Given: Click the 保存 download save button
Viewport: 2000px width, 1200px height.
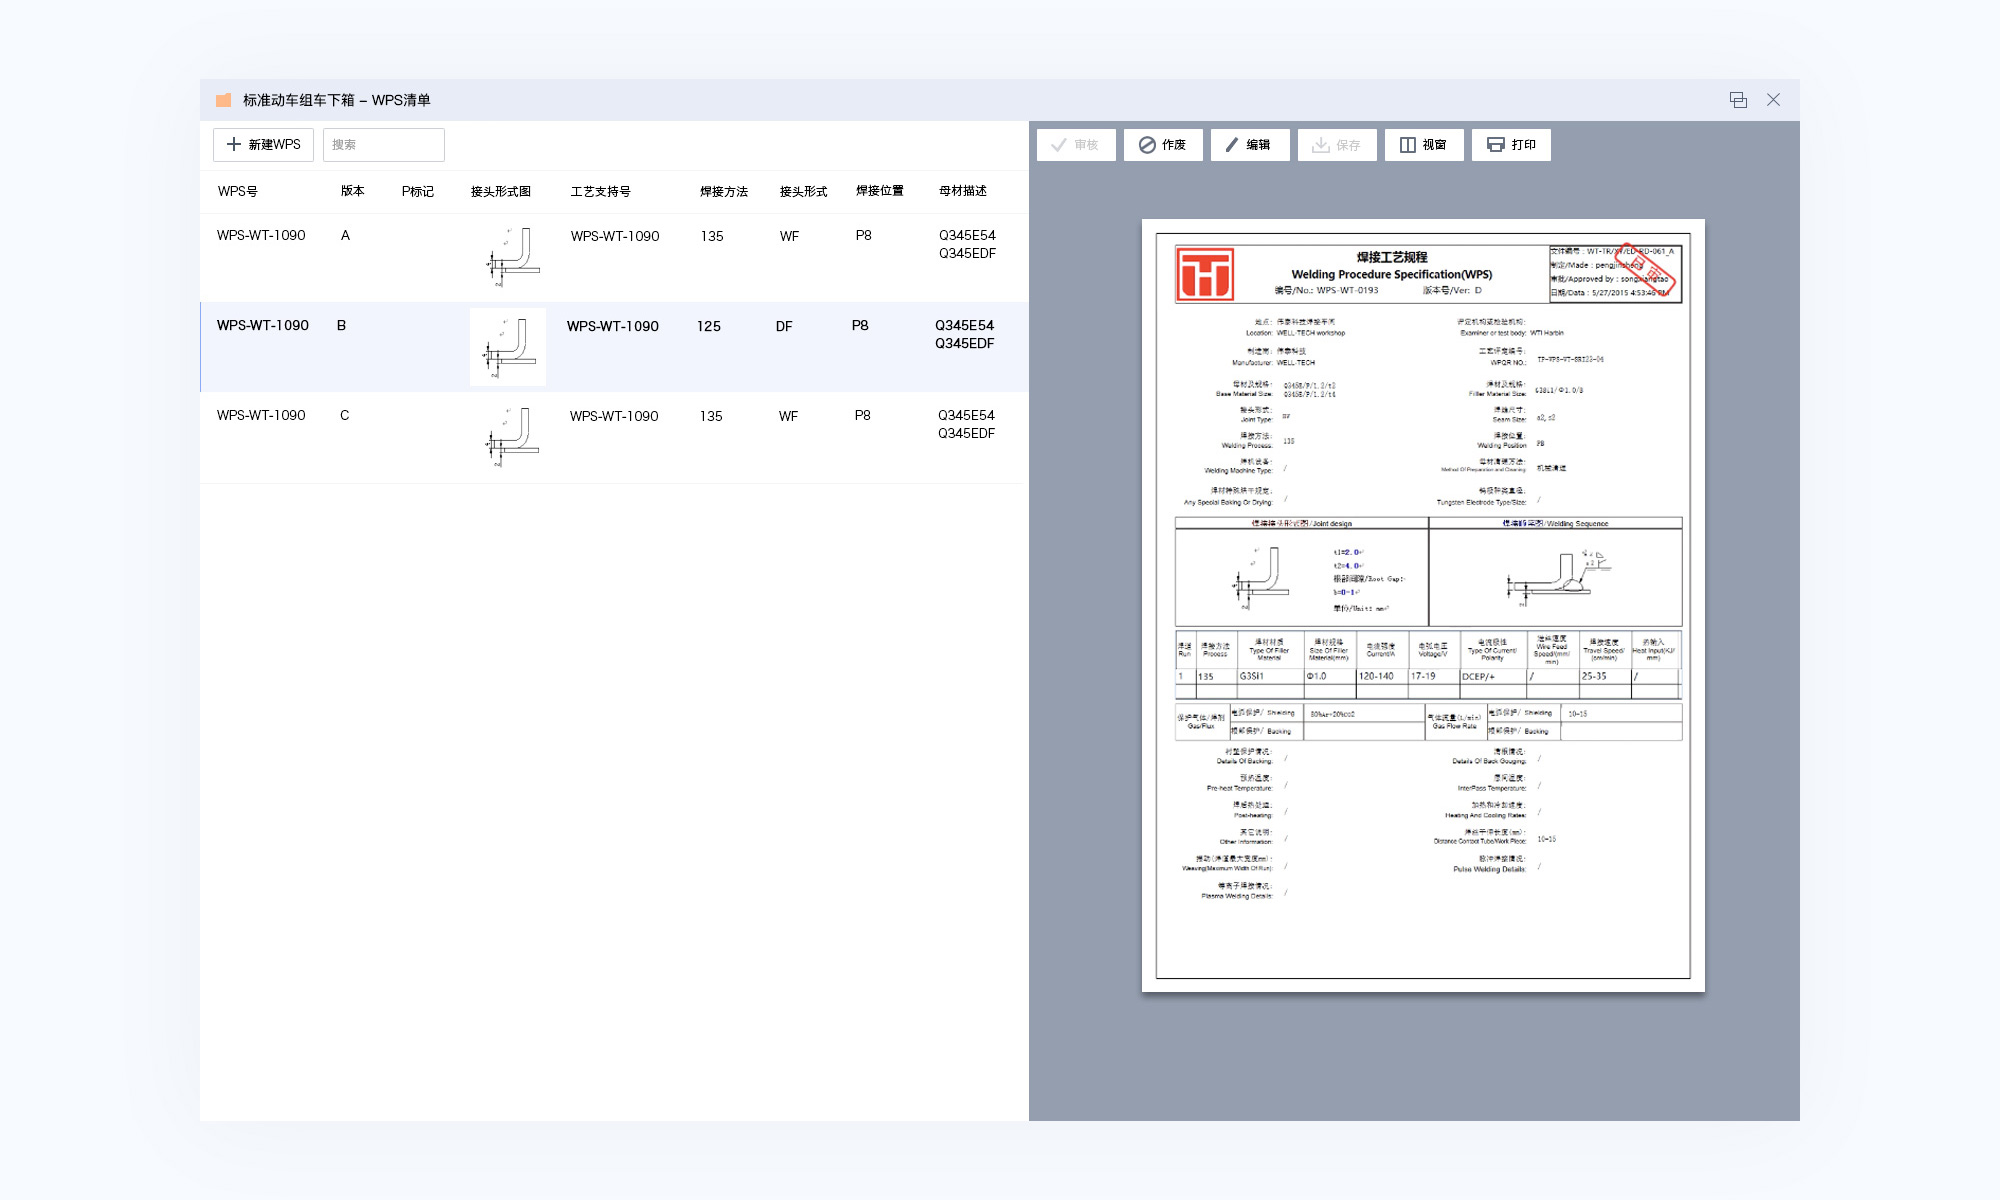Looking at the screenshot, I should [x=1336, y=145].
